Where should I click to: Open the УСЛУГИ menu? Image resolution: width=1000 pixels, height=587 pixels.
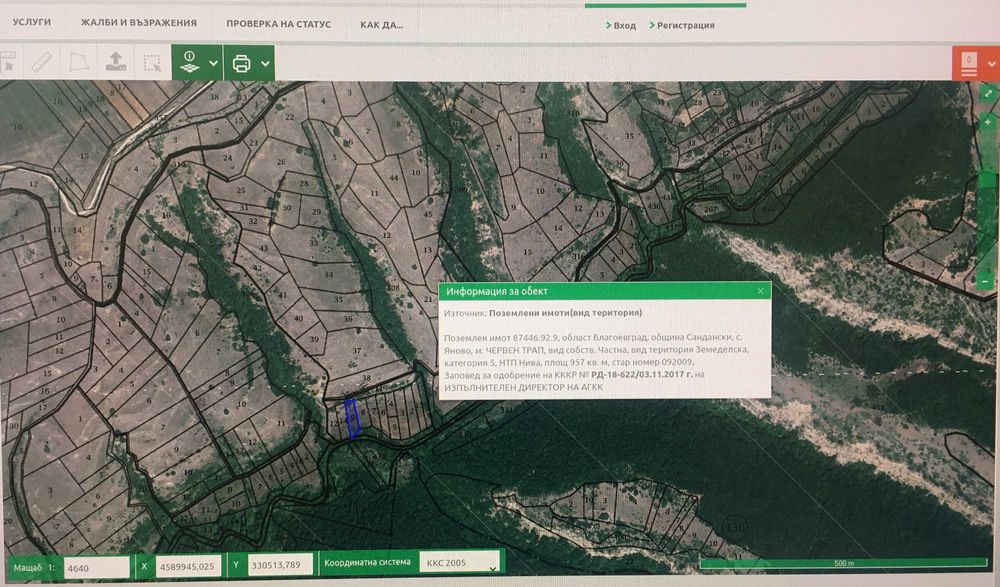(32, 22)
